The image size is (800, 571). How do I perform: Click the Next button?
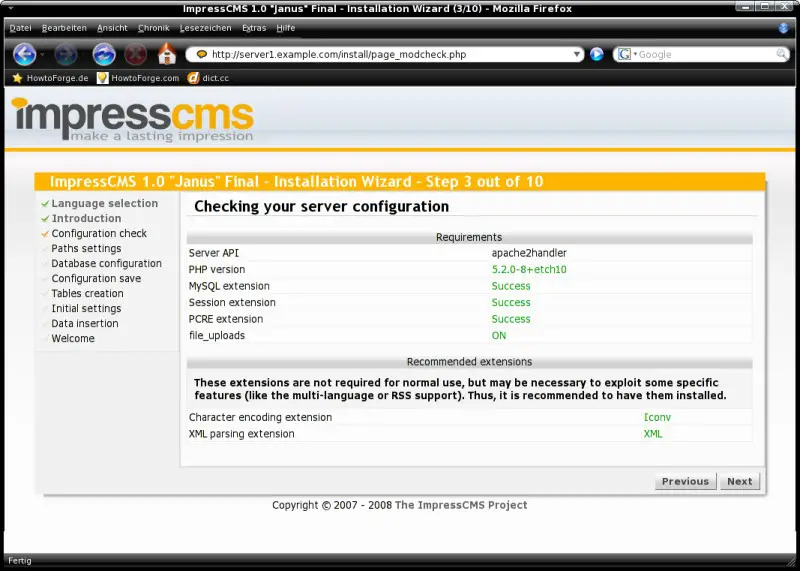pos(739,481)
